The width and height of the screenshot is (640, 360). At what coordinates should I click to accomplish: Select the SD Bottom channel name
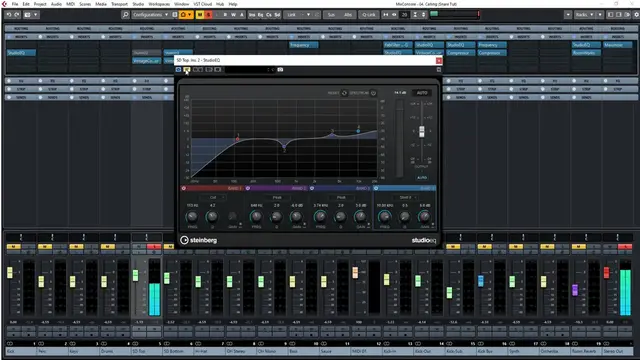tap(178, 351)
